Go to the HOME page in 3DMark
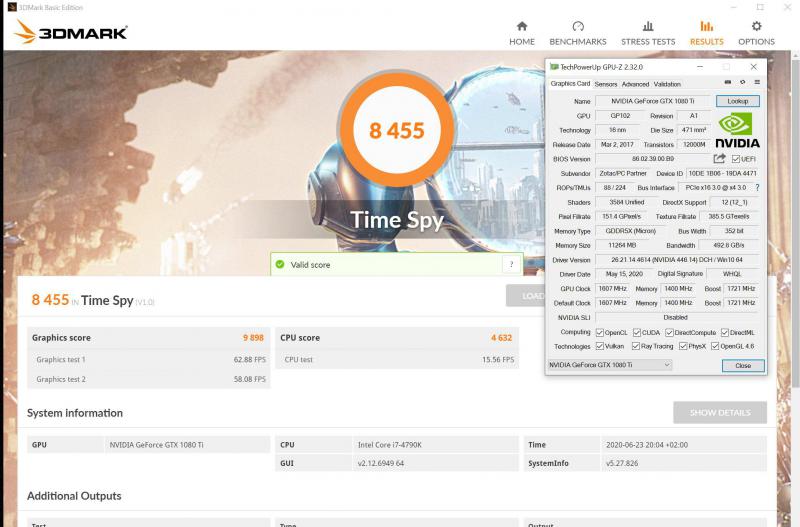 [x=521, y=32]
